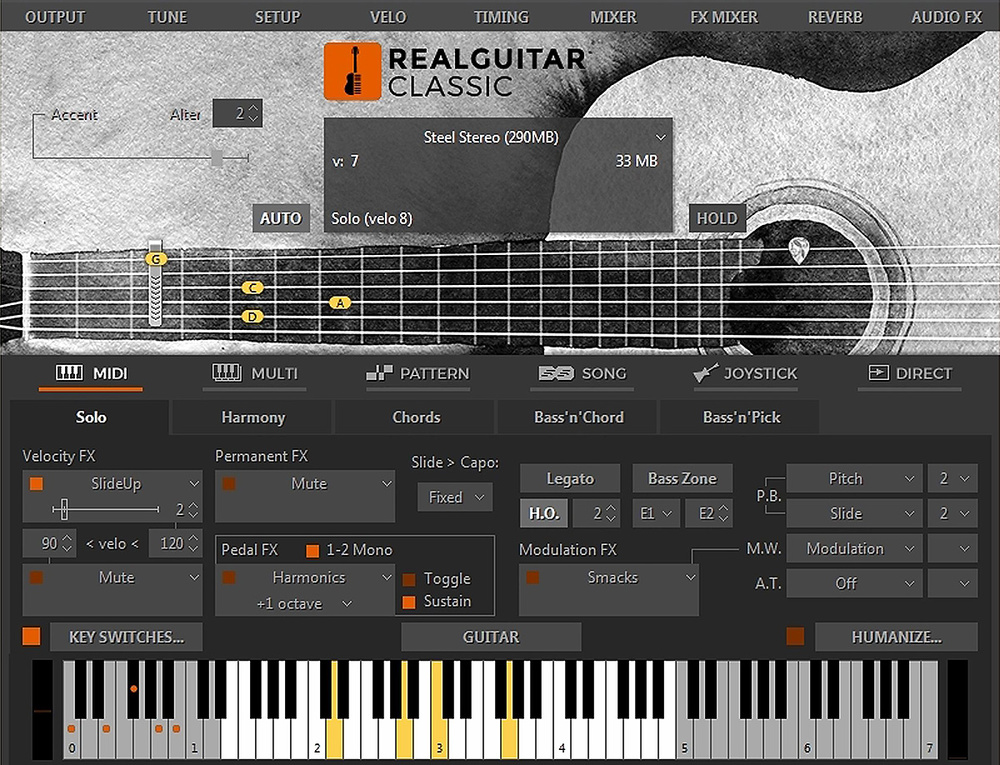Click the SONG mode icon
Viewport: 1000px width, 765px height.
click(556, 374)
